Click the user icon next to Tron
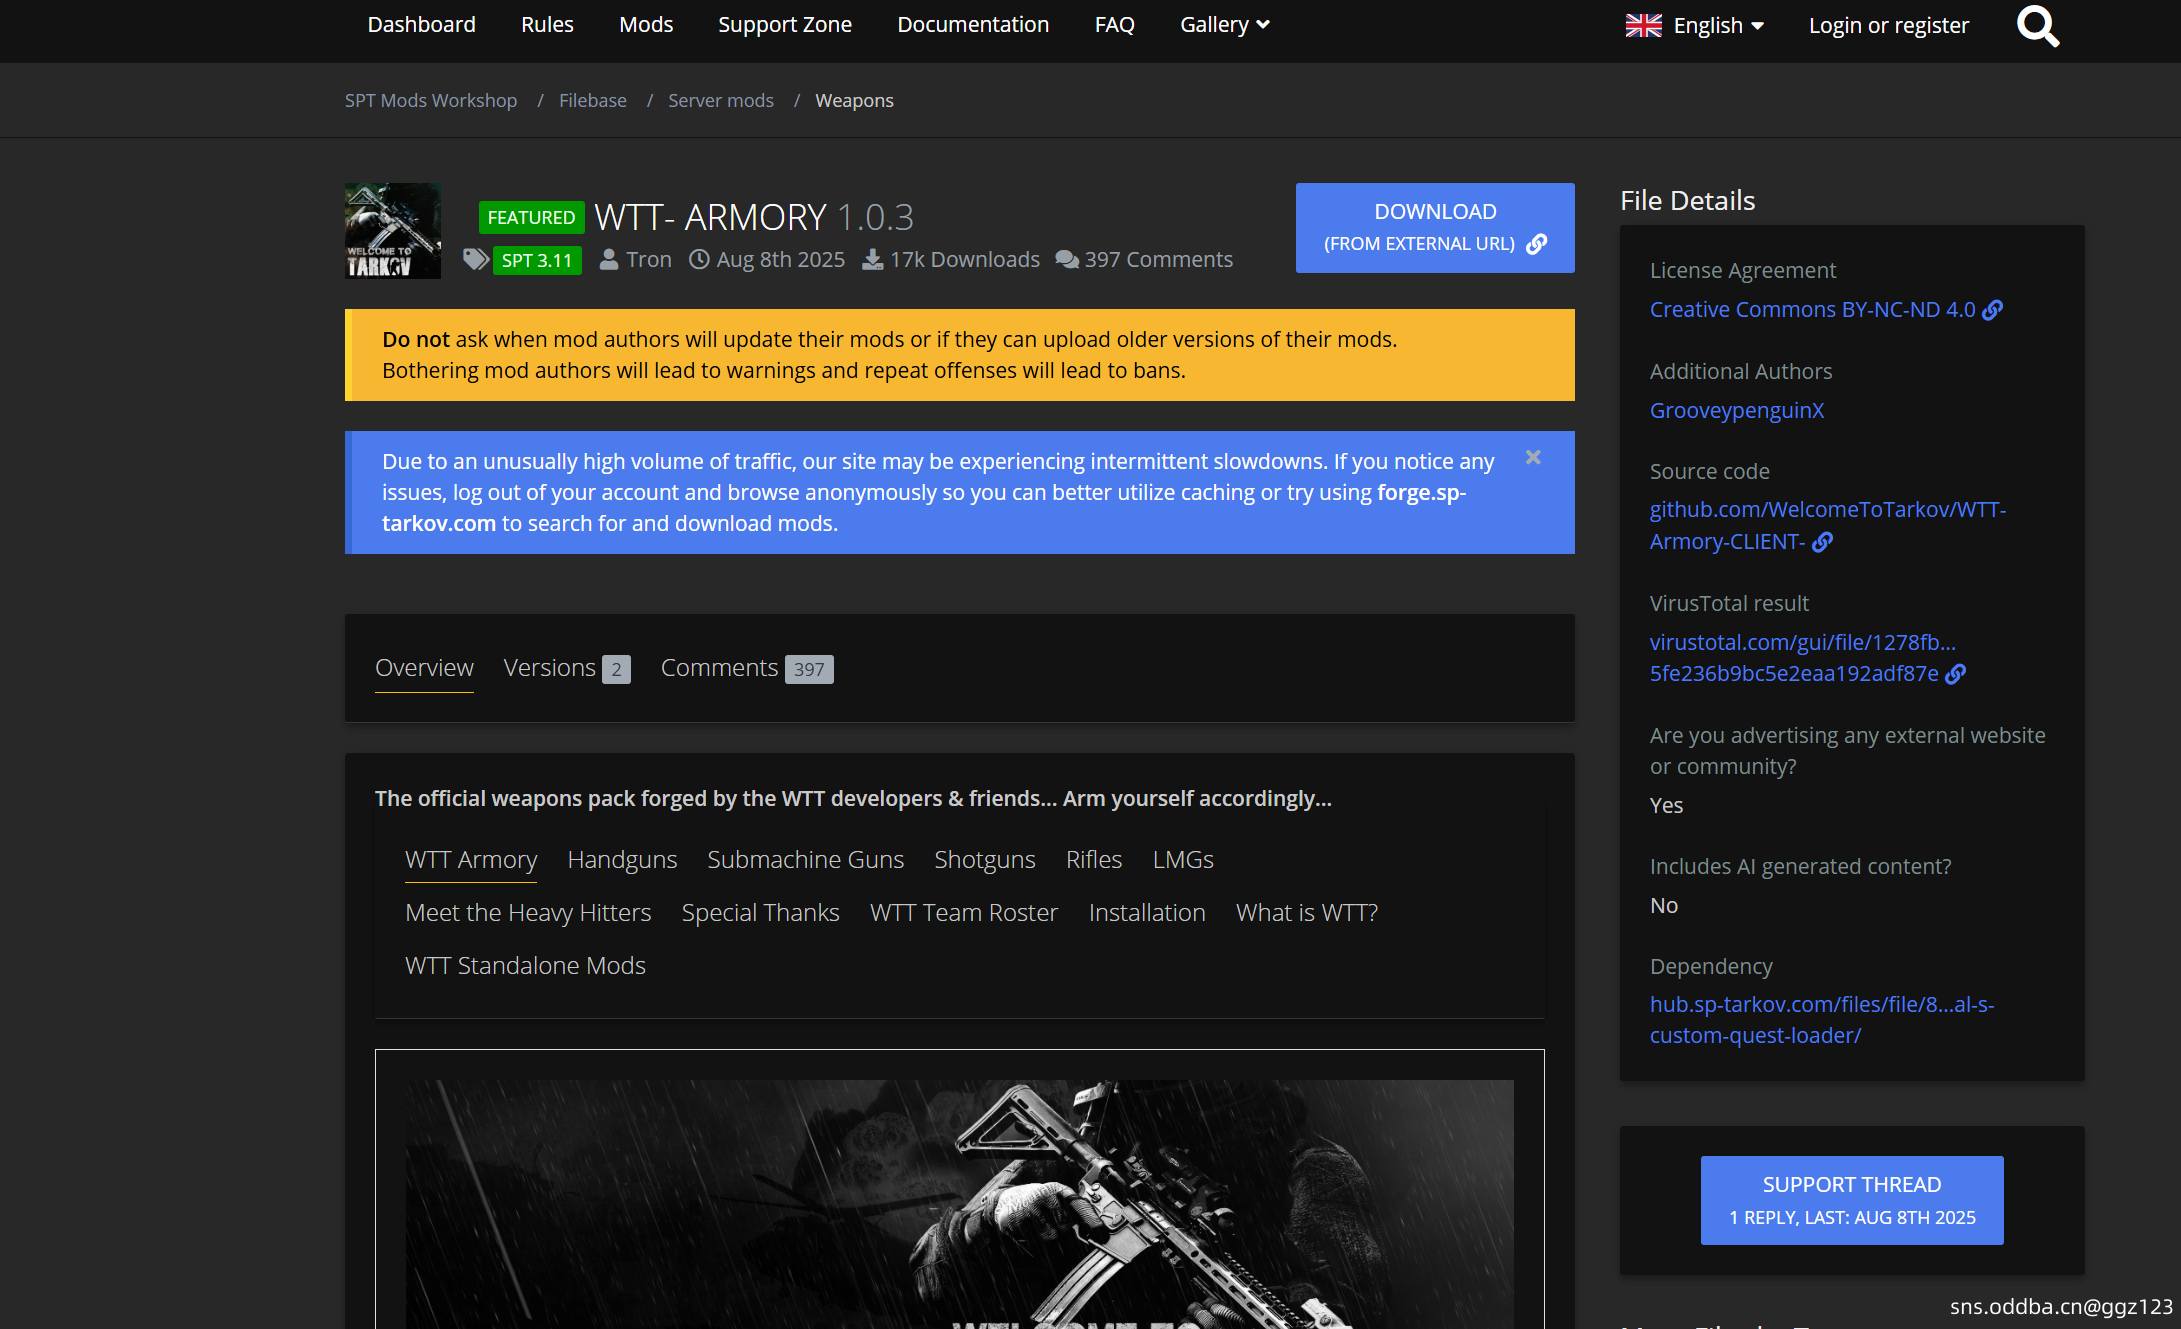 coord(608,260)
